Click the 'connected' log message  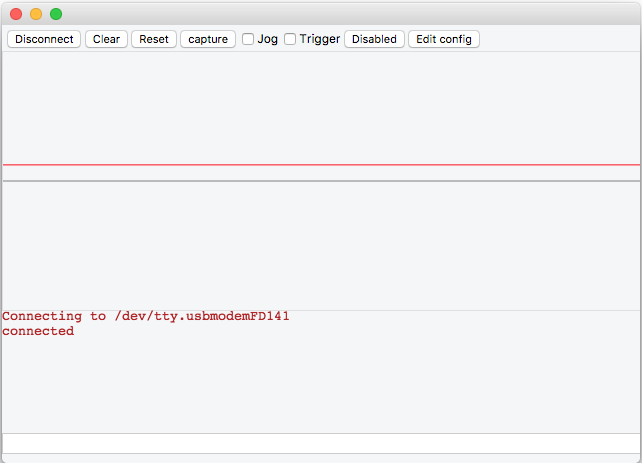tap(38, 331)
